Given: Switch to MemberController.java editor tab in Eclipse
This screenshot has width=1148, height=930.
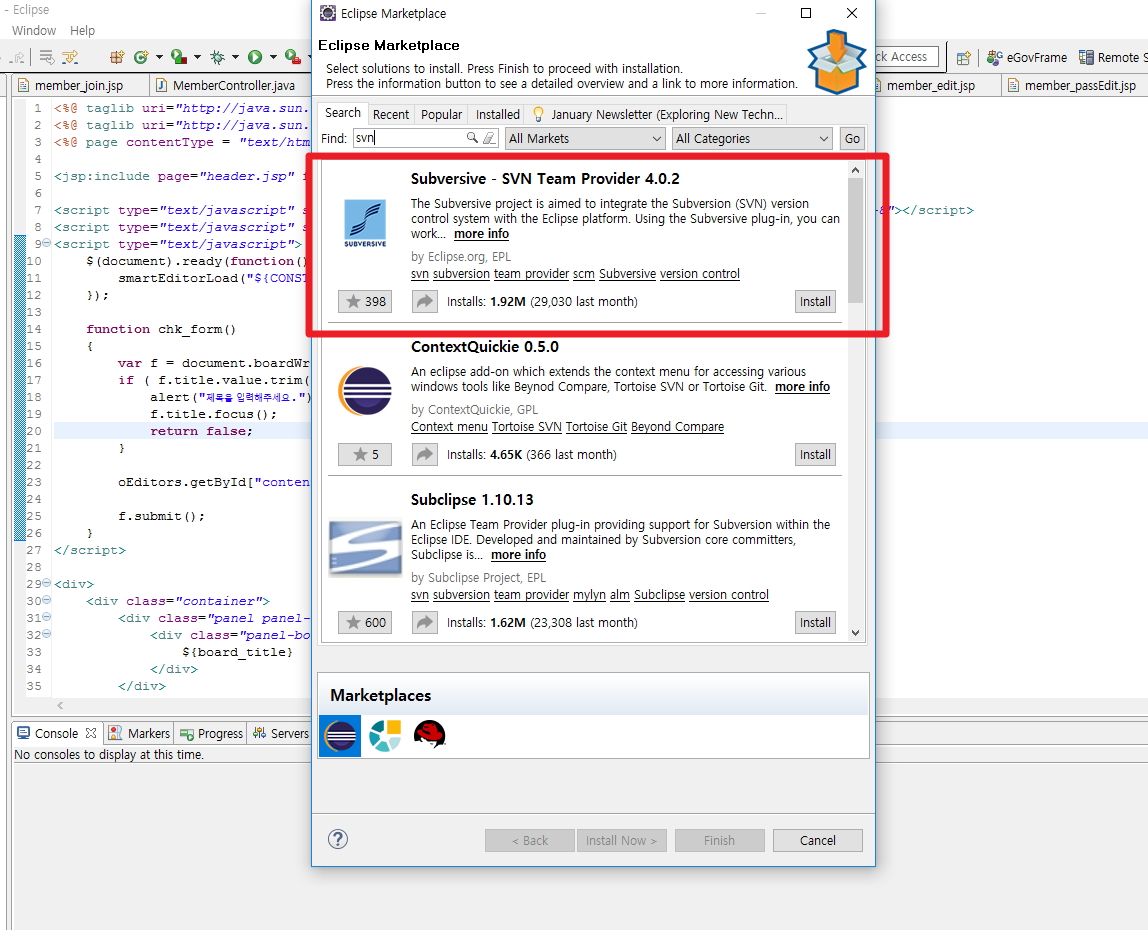Looking at the screenshot, I should tap(227, 86).
